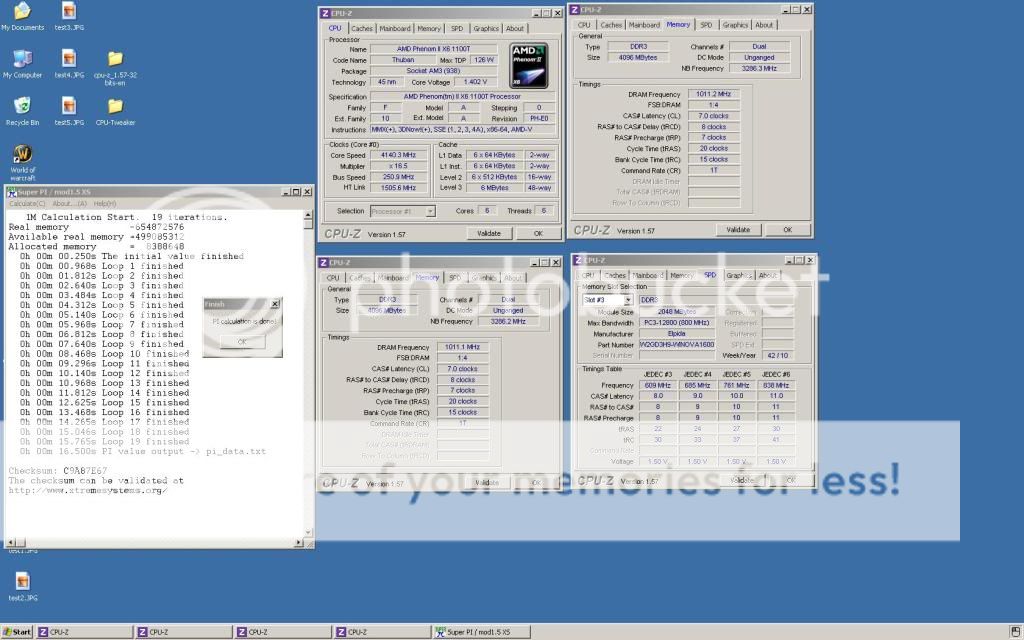The image size is (1024, 640).
Task: Open the World of Warcraft desktop icon
Action: 22,156
